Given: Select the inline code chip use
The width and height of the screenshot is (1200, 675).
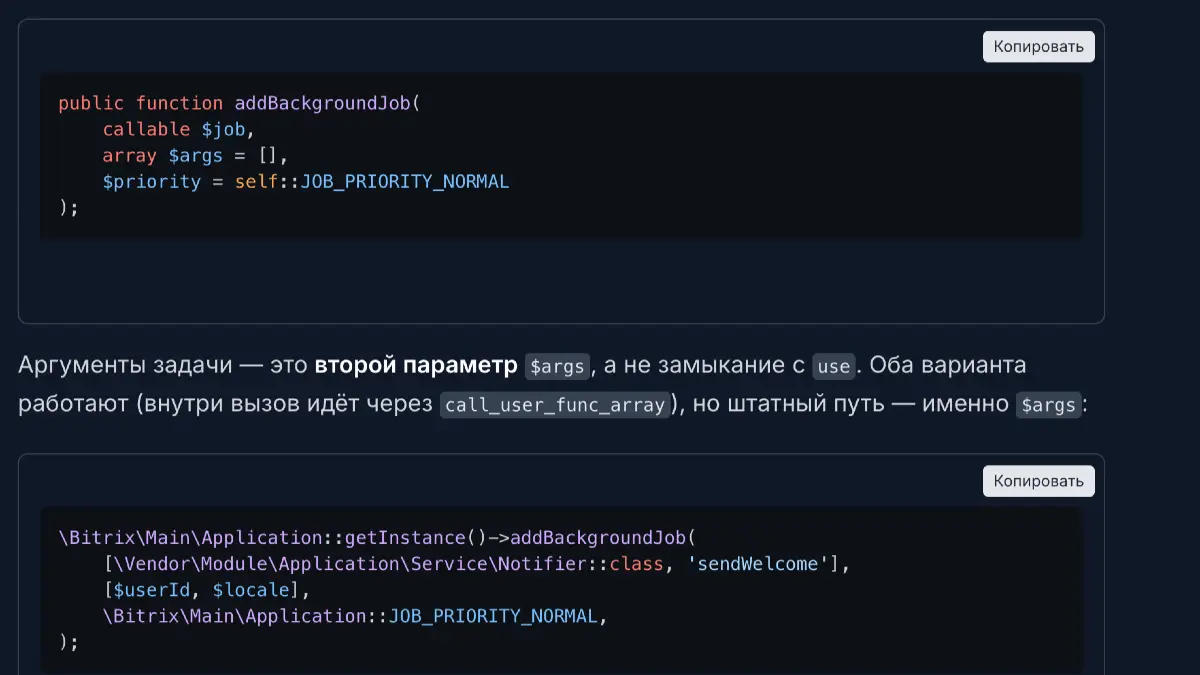Looking at the screenshot, I should point(833,366).
